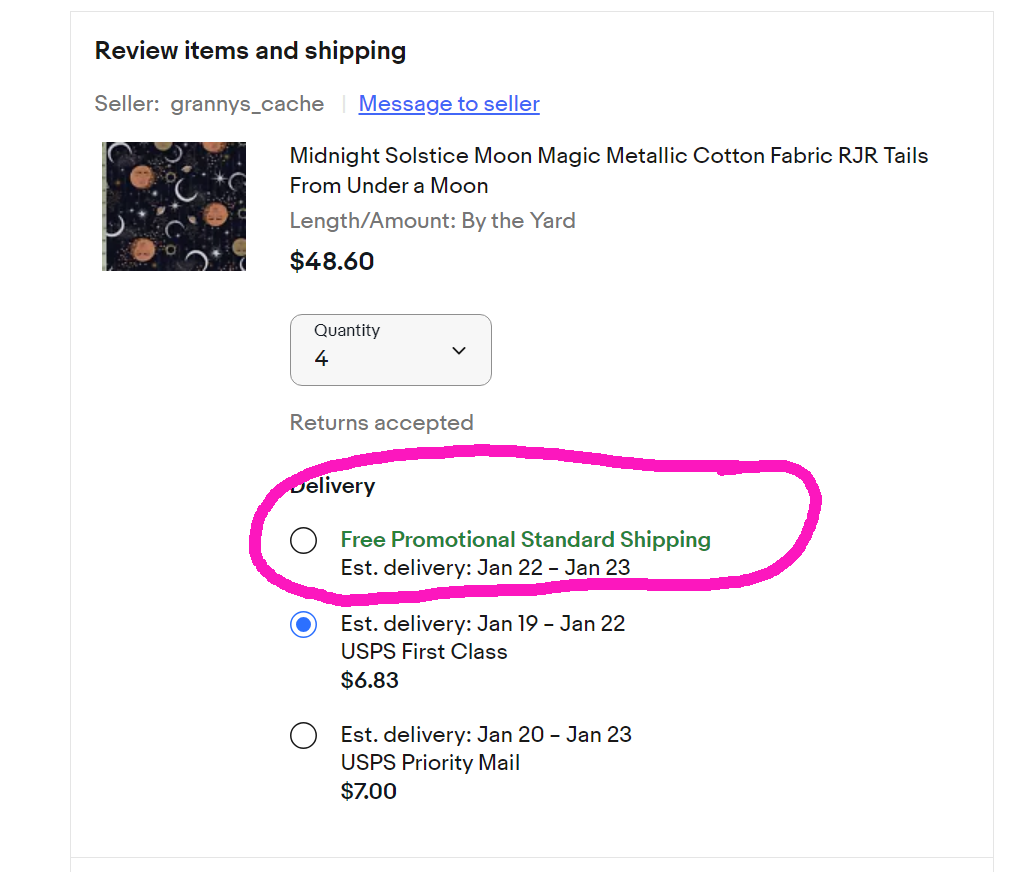The image size is (1010, 872).
Task: Click the Quantity dropdown chevron arrow
Action: 459,350
